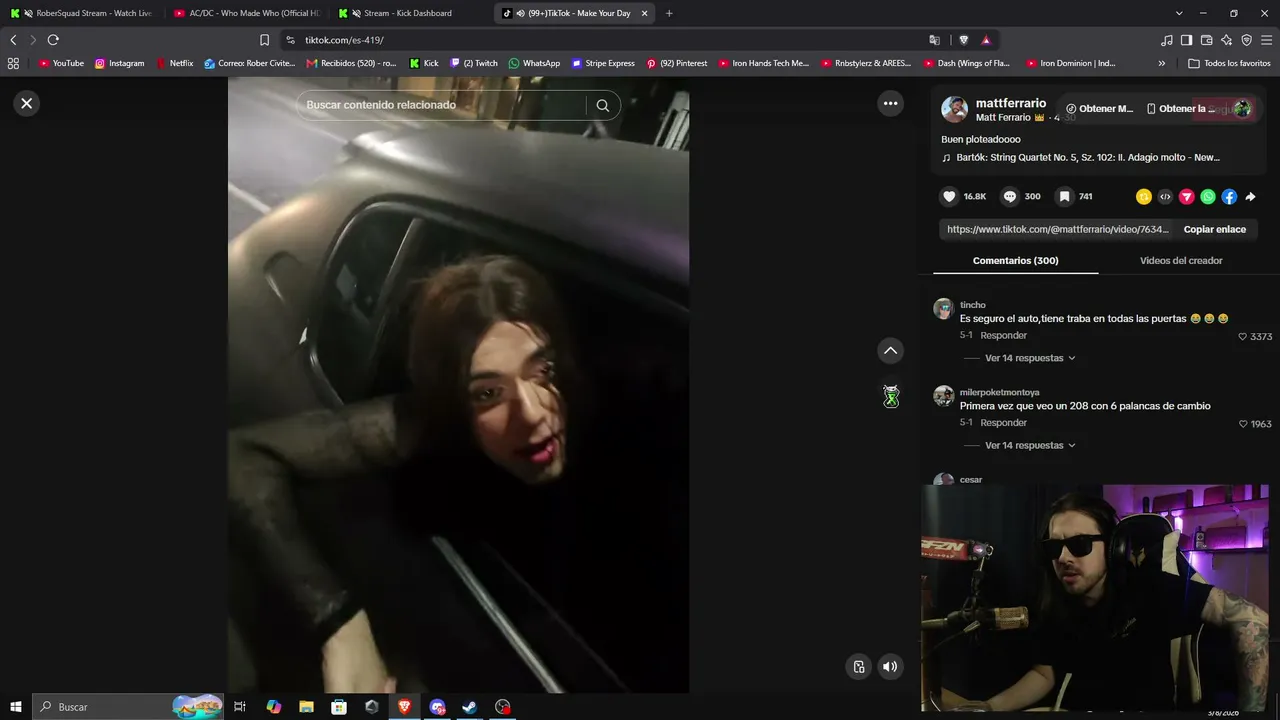This screenshot has height=720, width=1280.
Task: Open the tab search dropdown arrow
Action: [1179, 13]
